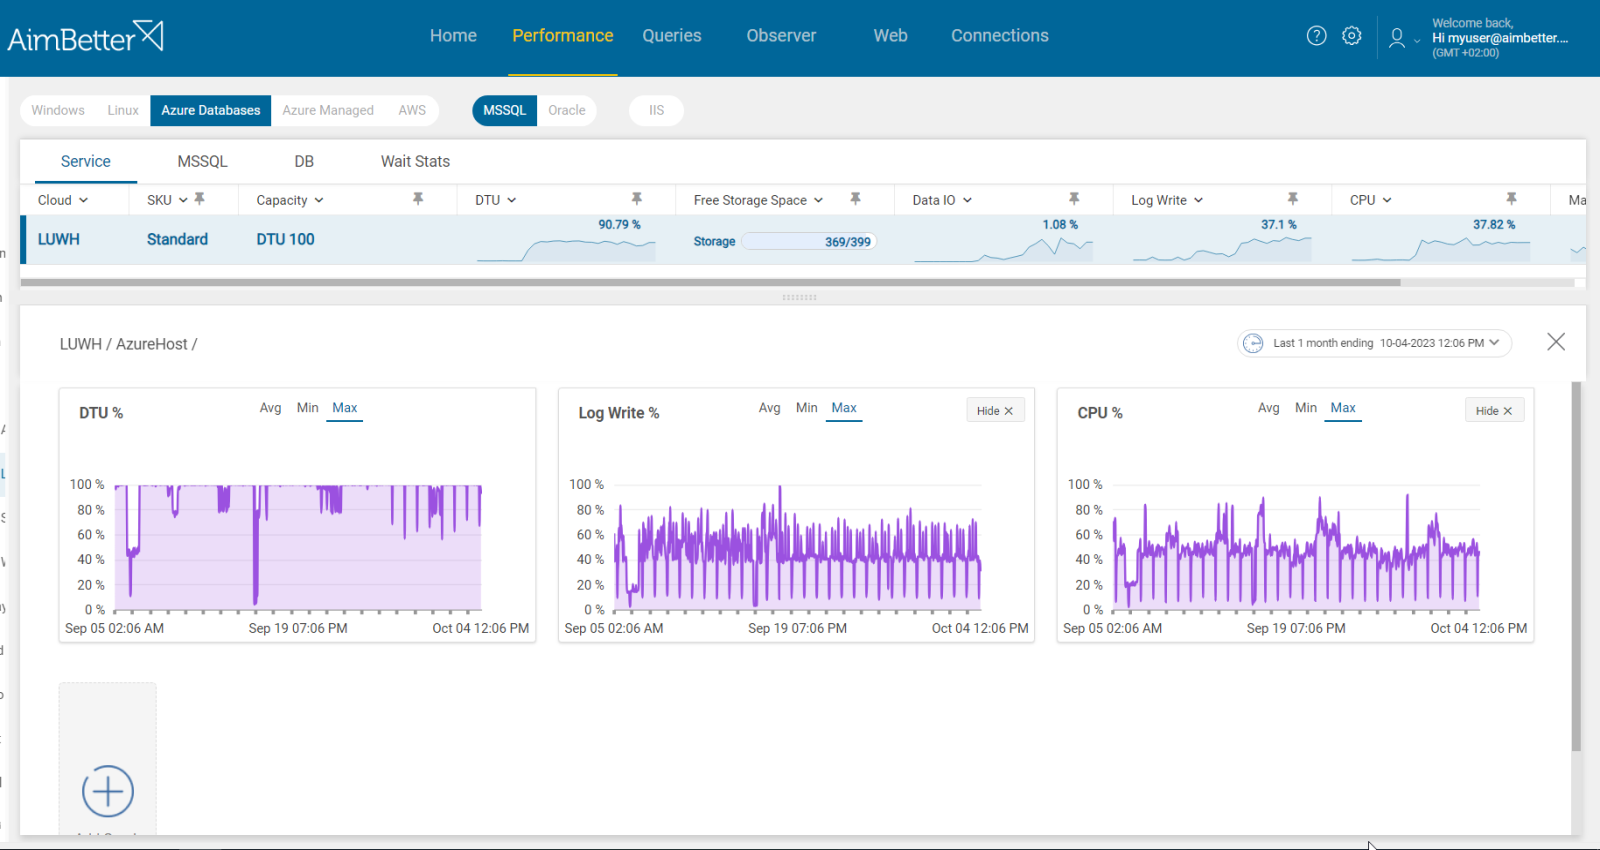Open the Observer menu
Screen dimensions: 1600x850
point(781,36)
